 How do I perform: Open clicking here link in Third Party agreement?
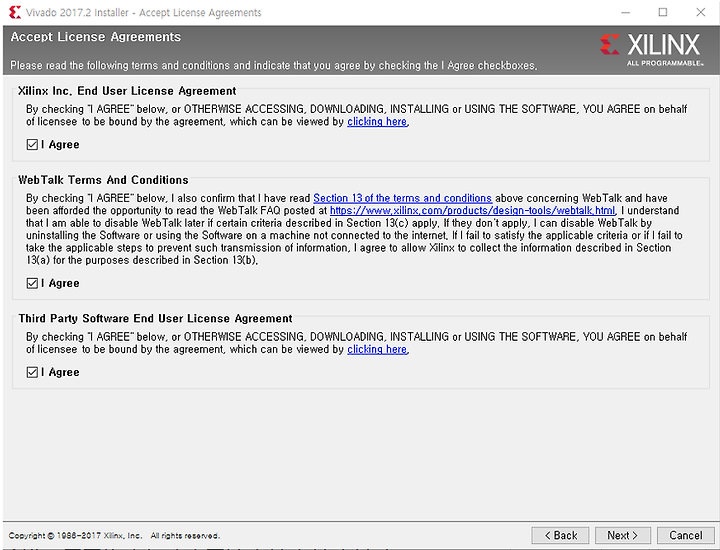coord(377,349)
